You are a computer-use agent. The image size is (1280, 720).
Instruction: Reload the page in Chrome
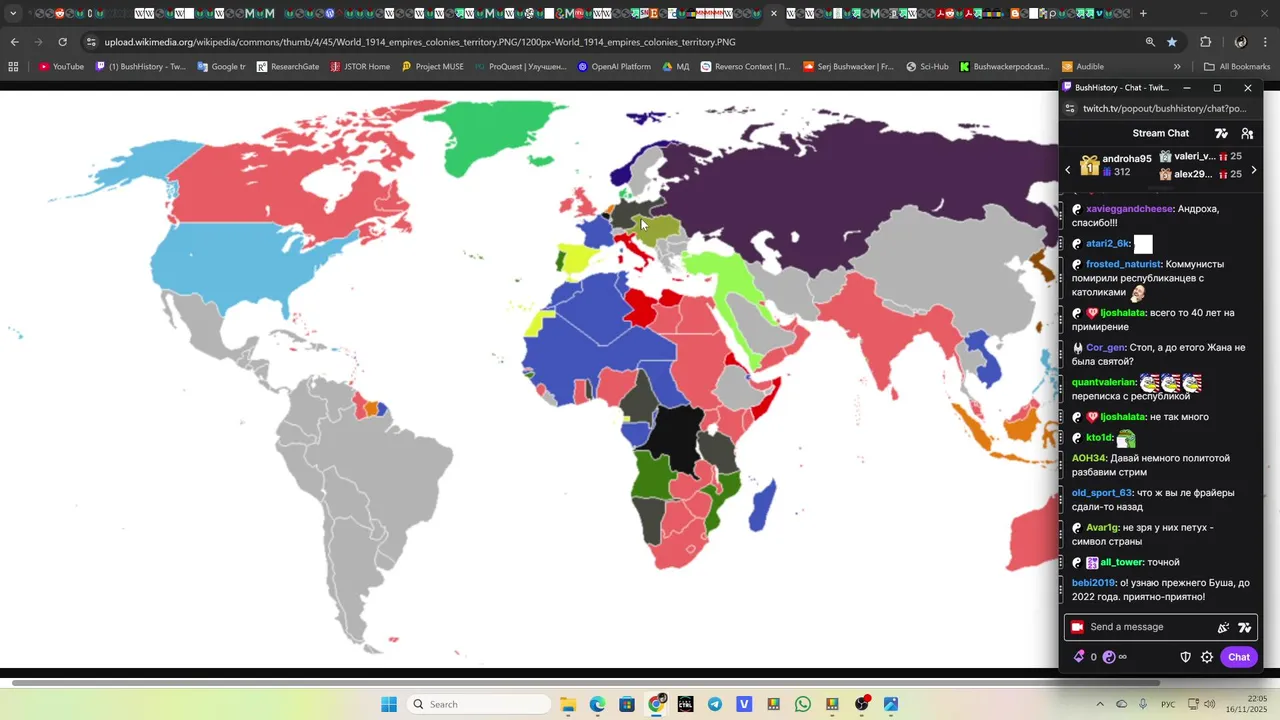(x=62, y=42)
